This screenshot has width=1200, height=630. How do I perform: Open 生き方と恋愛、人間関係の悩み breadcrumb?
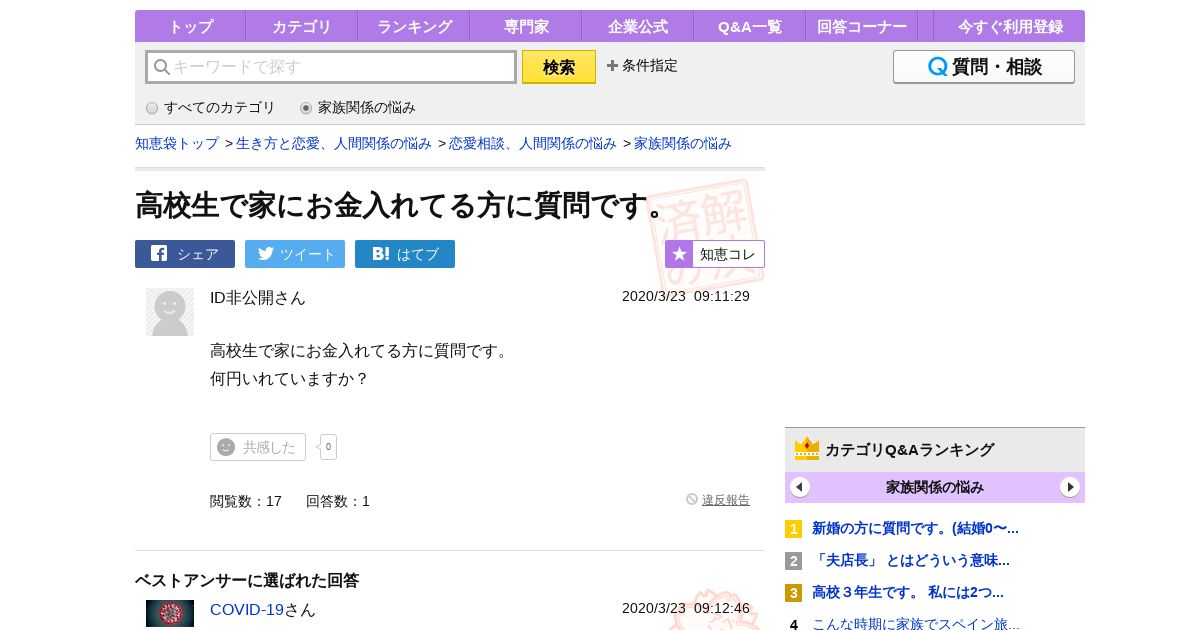pos(334,144)
